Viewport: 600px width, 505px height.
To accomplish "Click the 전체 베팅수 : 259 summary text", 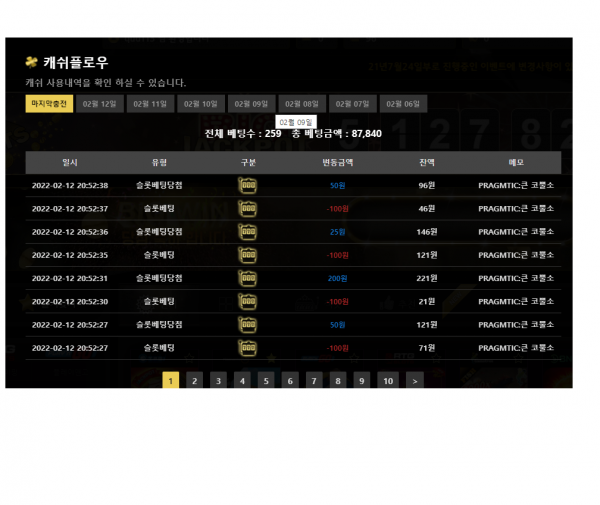I will 243,134.
